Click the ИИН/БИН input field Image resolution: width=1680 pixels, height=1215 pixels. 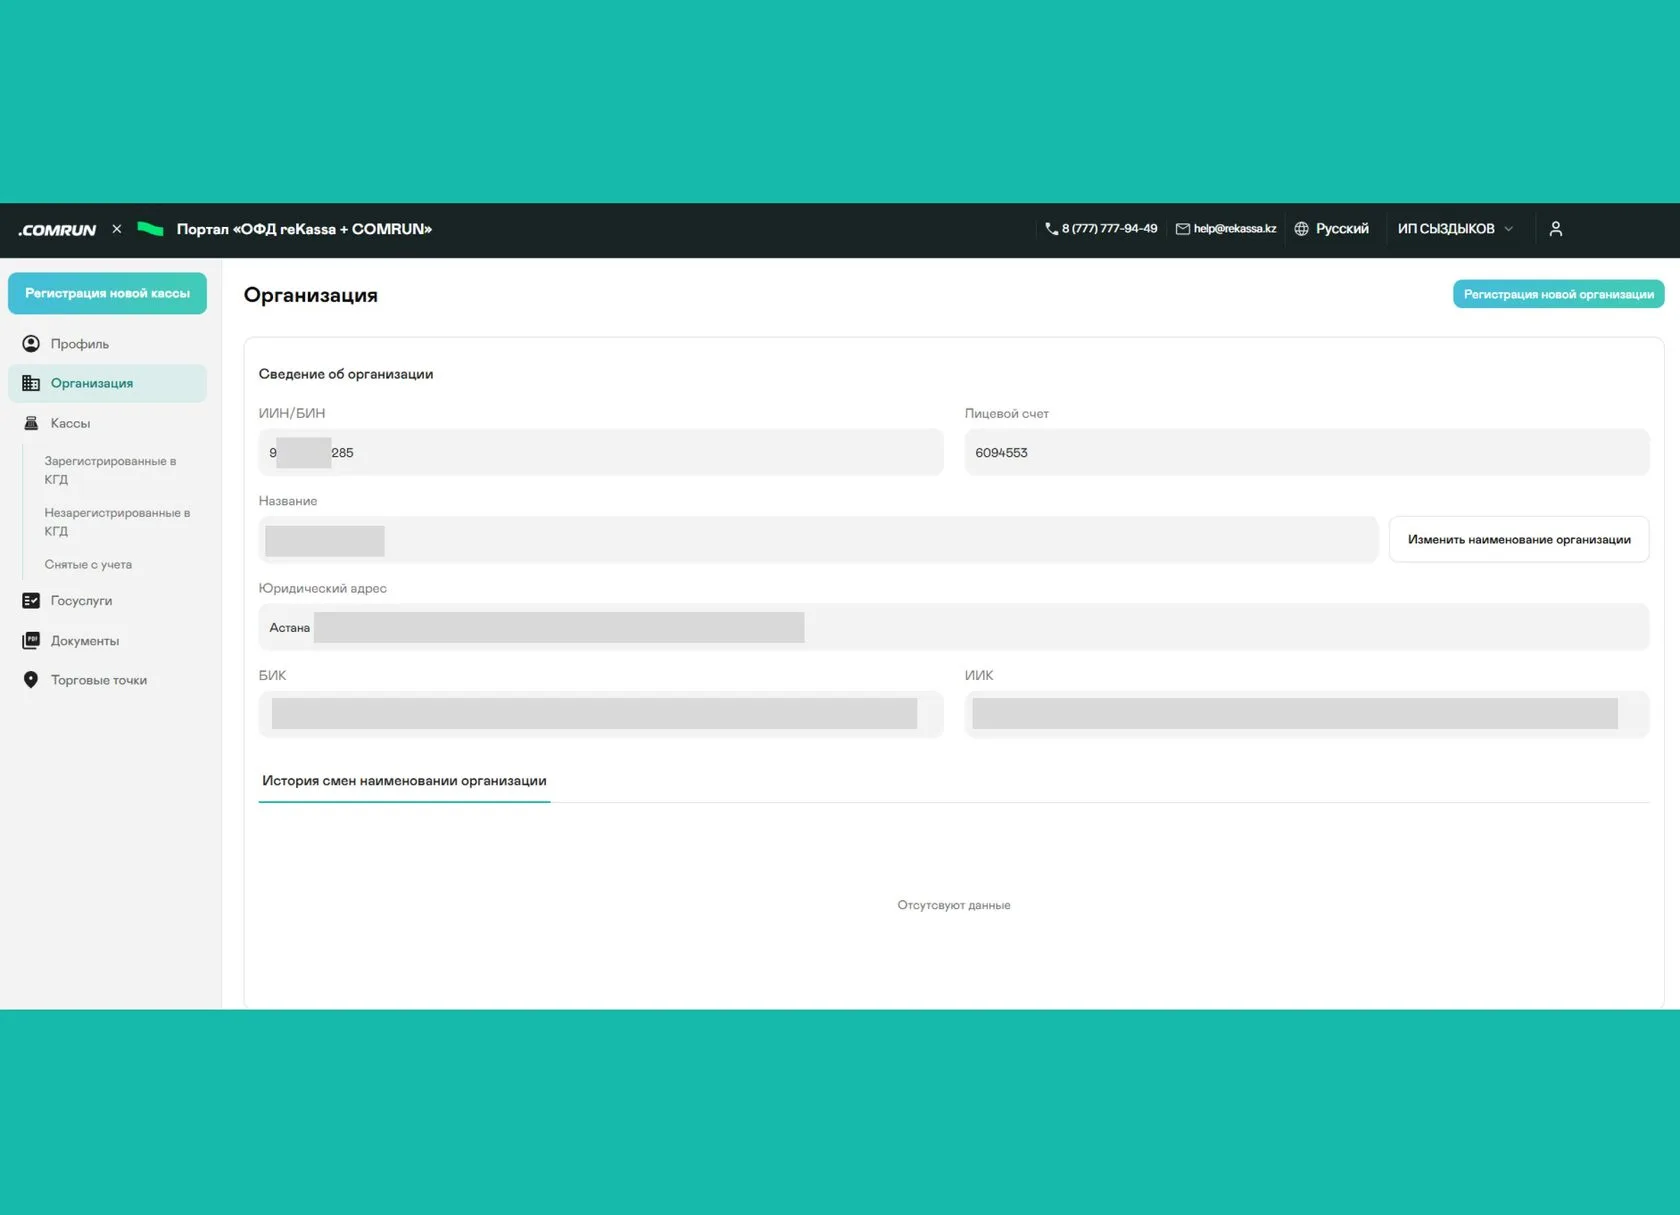[x=601, y=452]
